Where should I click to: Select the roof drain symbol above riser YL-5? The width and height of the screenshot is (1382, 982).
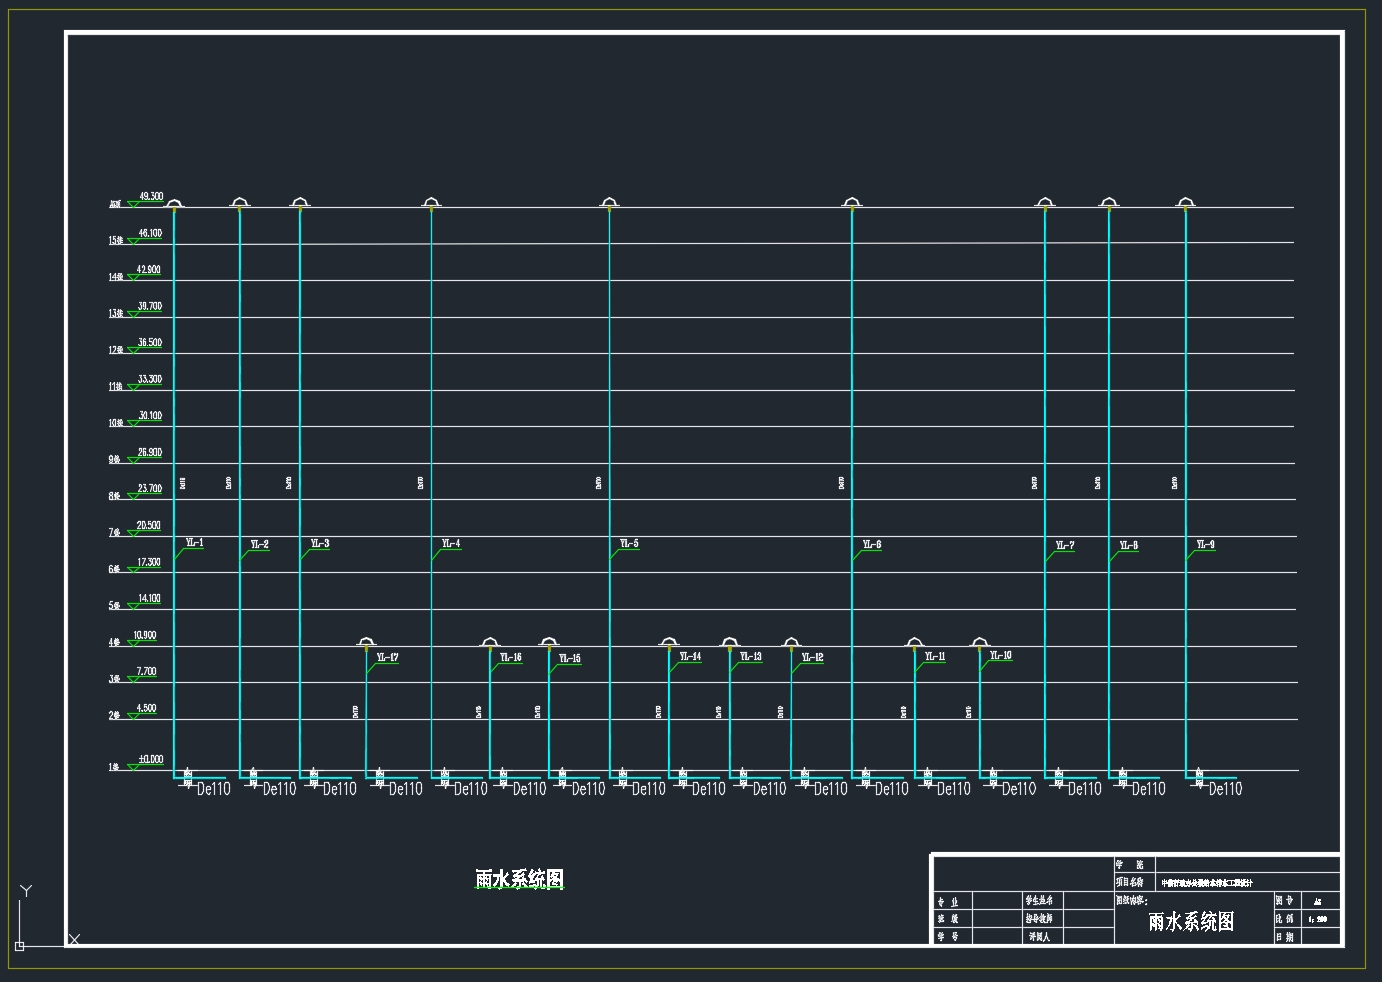tap(609, 203)
